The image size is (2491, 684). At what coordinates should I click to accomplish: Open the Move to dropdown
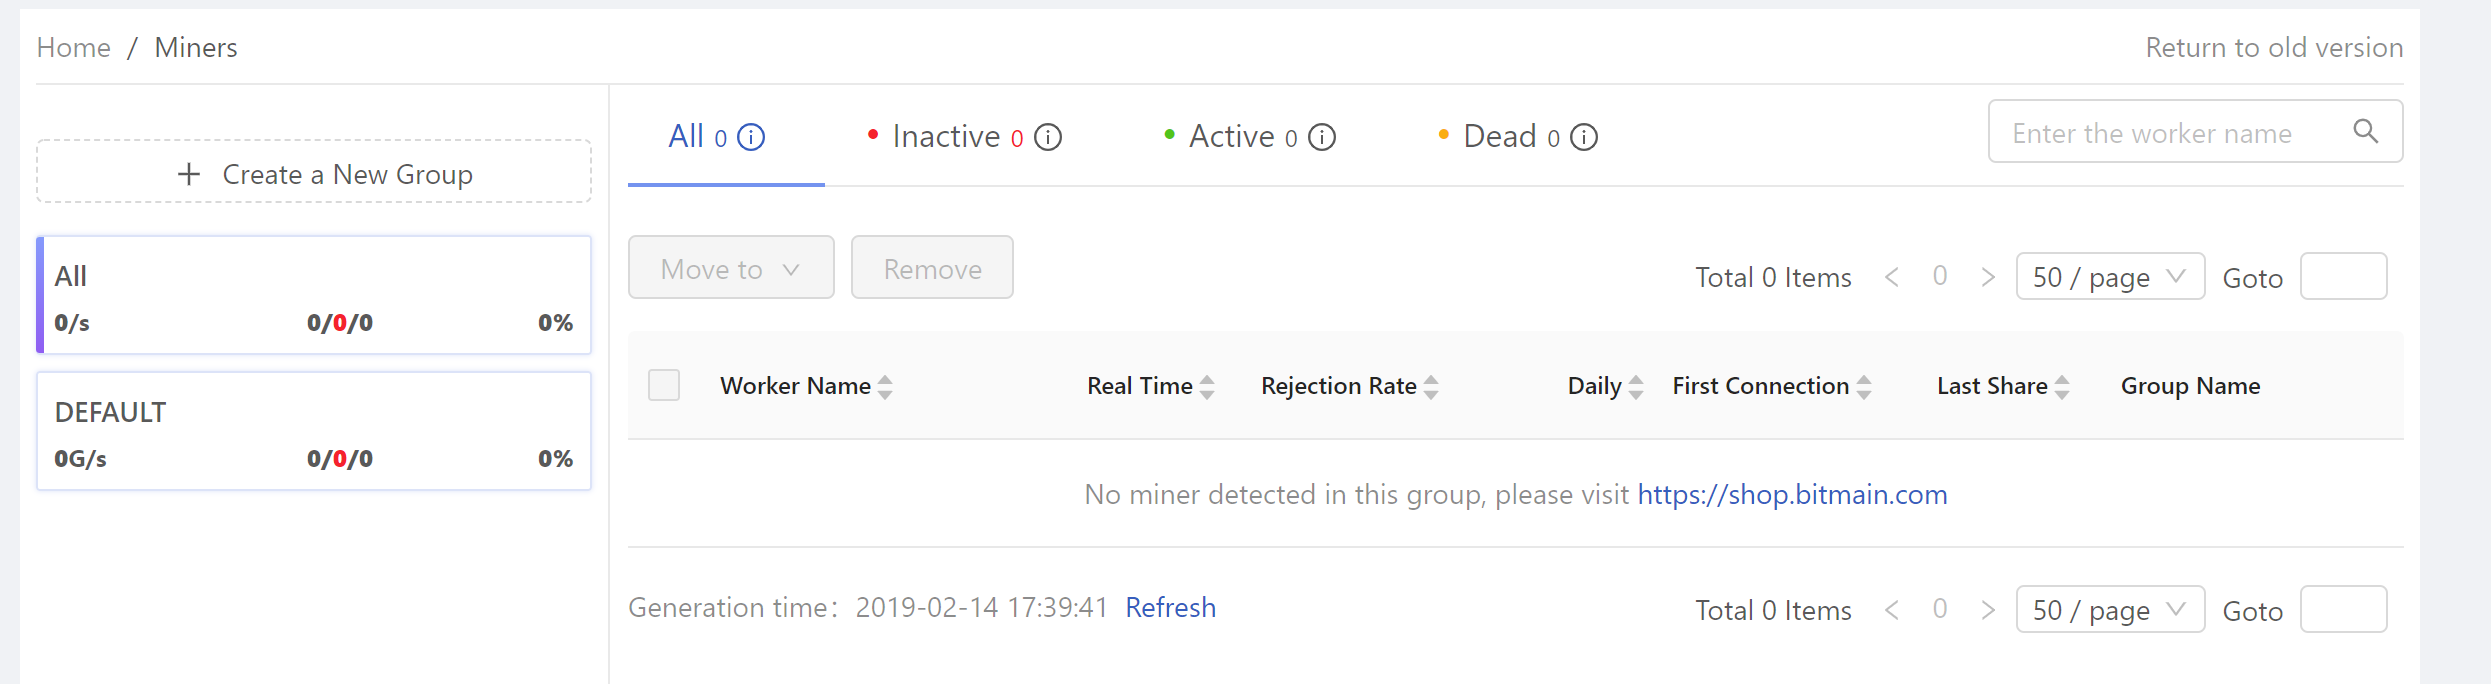(x=731, y=267)
